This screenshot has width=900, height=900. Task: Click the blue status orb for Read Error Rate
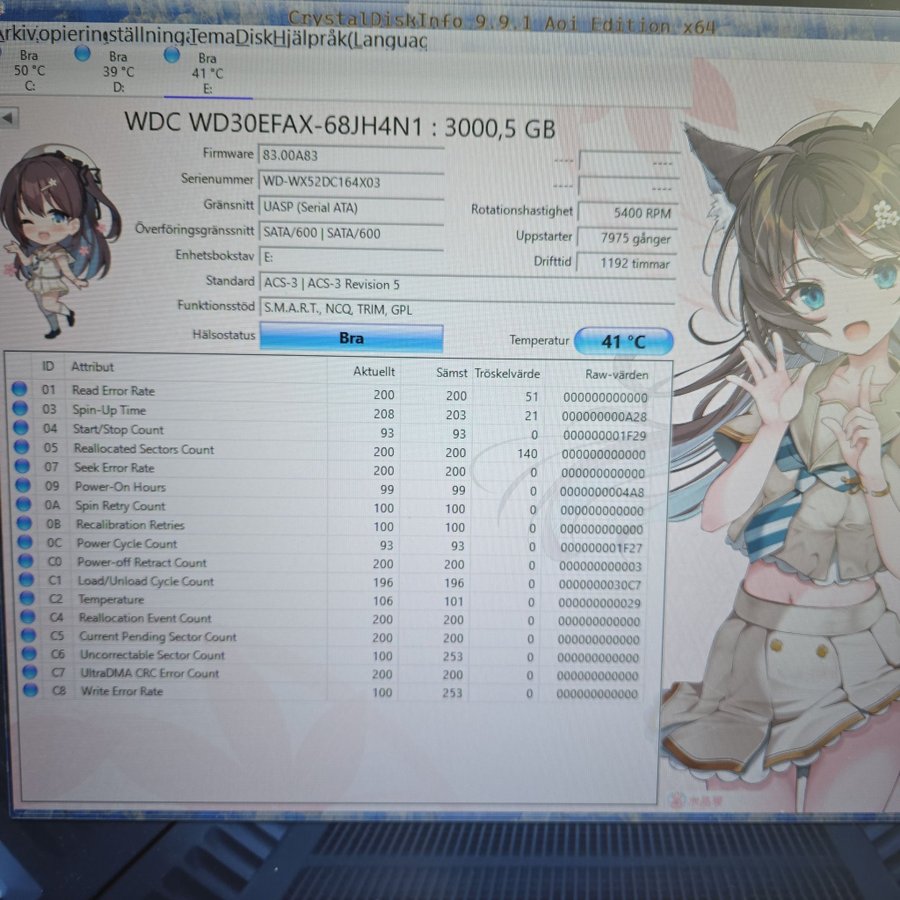tap(20, 389)
